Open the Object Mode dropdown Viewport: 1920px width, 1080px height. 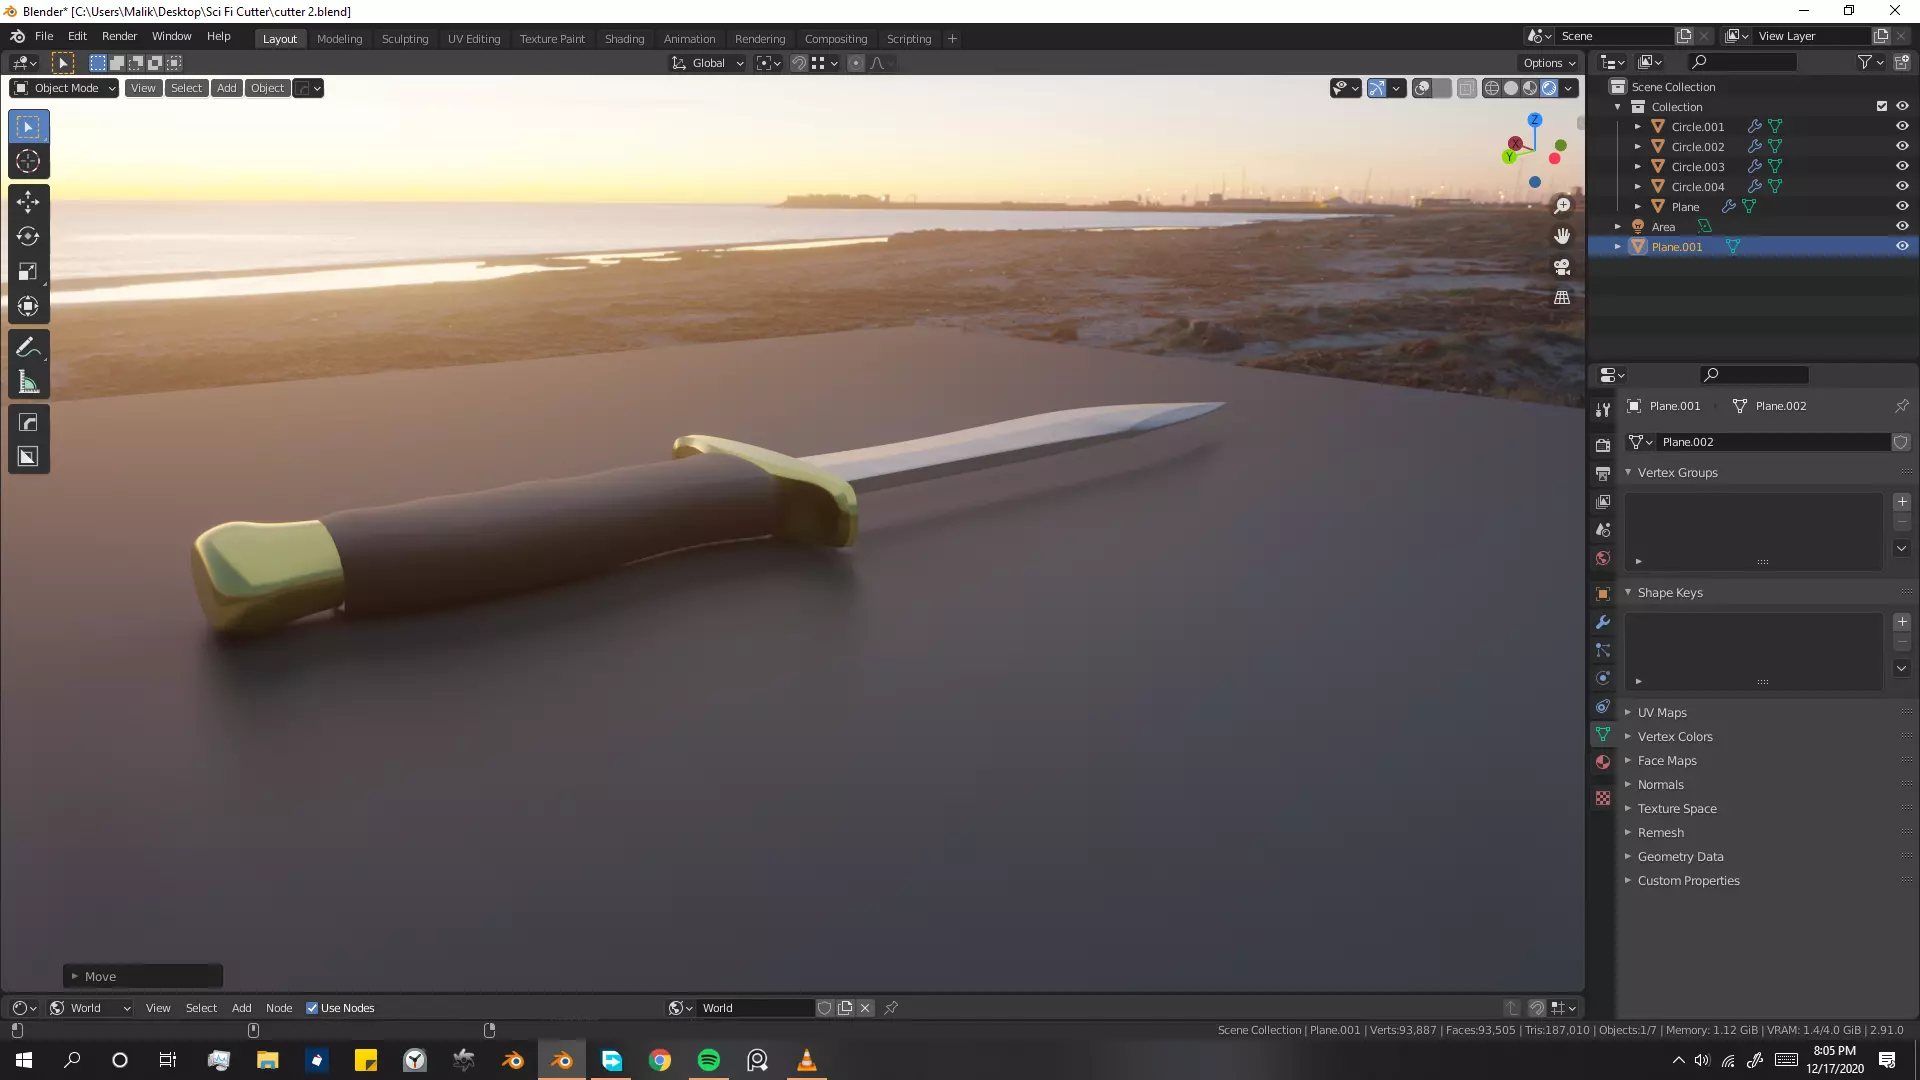click(x=64, y=88)
